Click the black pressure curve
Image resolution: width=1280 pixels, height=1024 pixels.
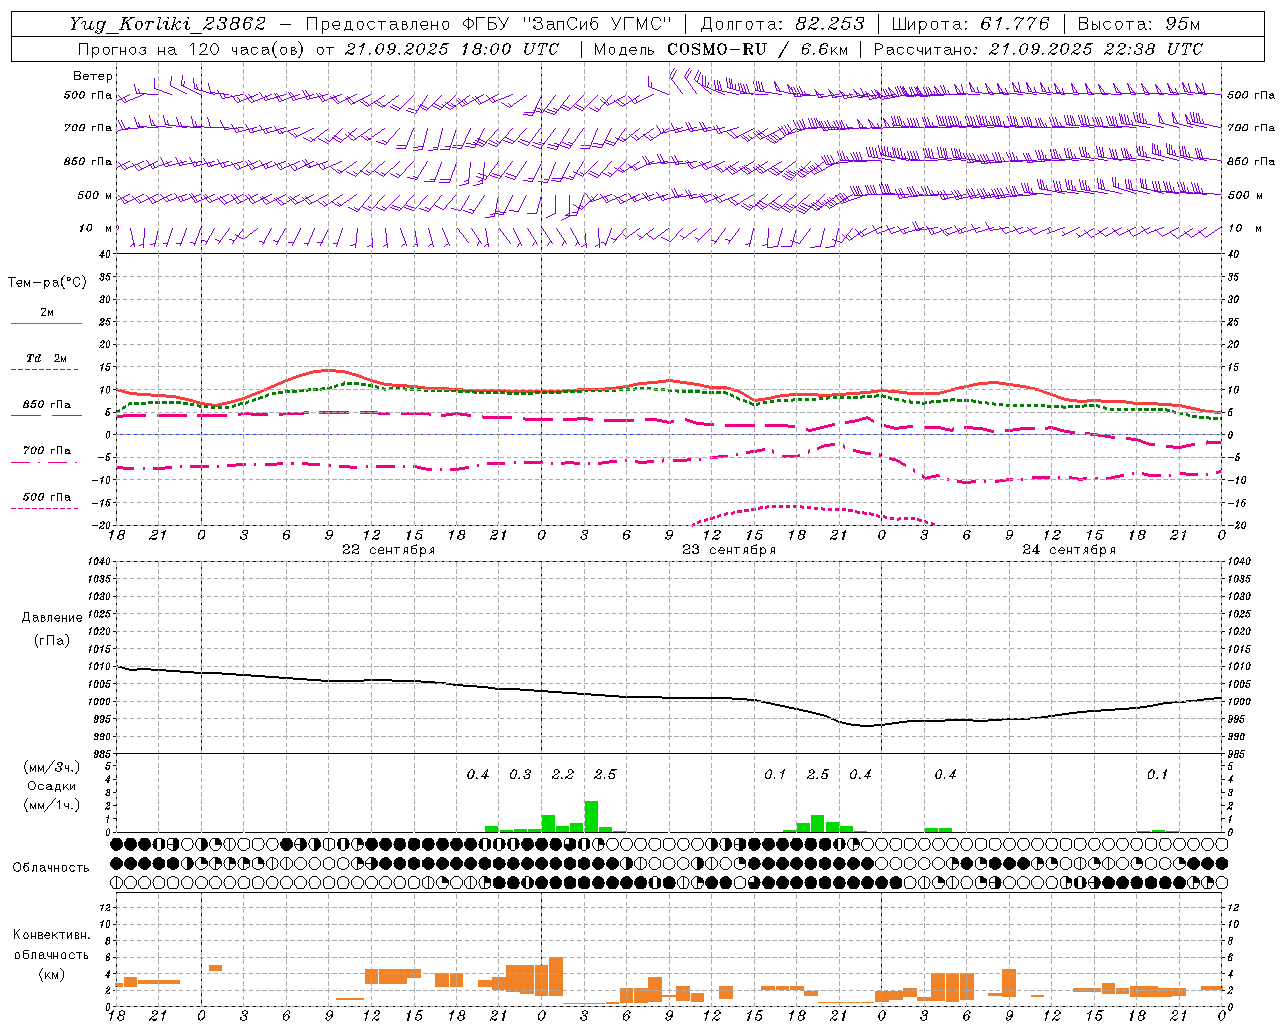coord(670,698)
